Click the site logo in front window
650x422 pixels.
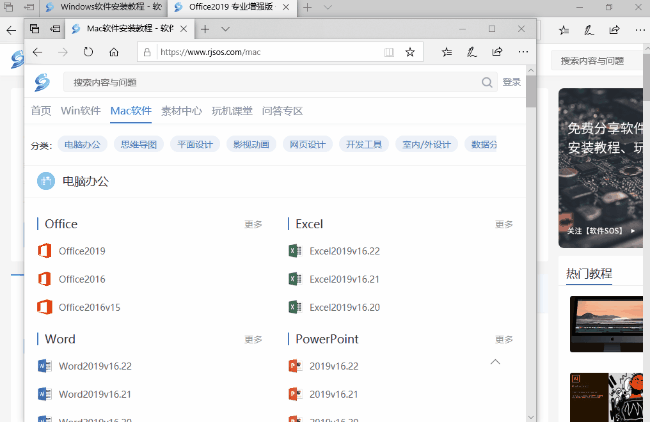pos(42,82)
